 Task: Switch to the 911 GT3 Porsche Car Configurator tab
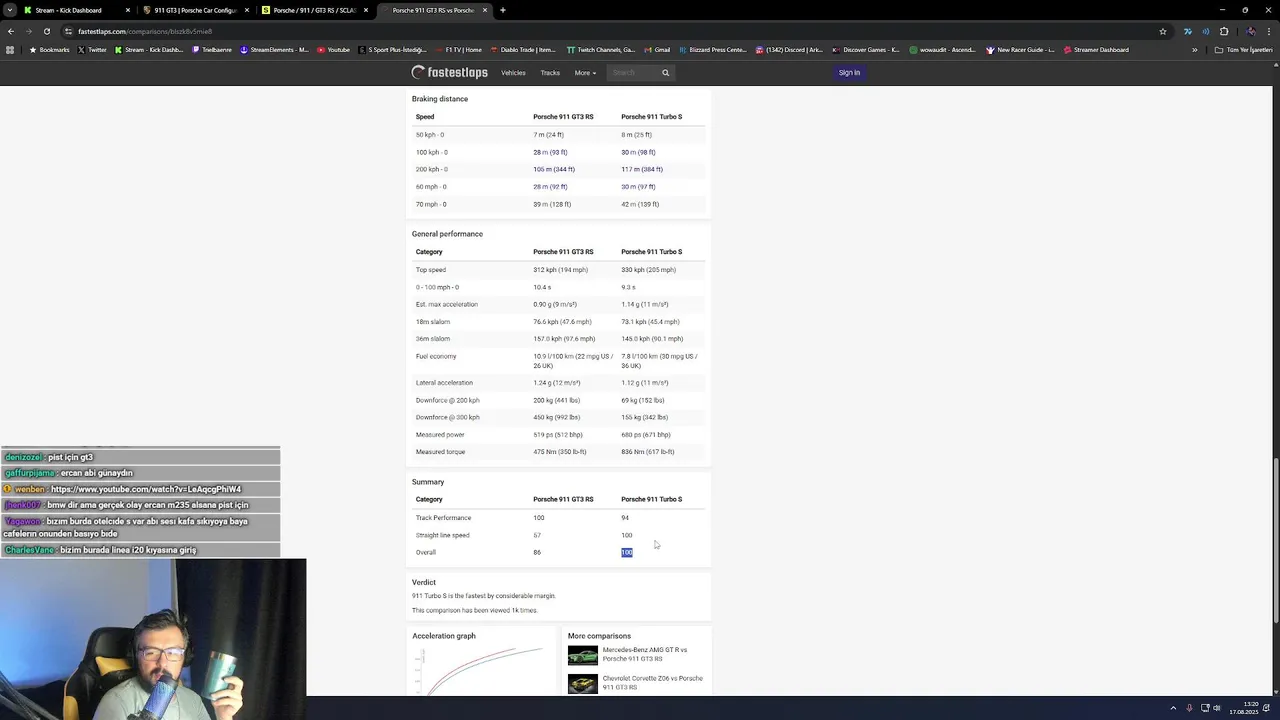(195, 10)
